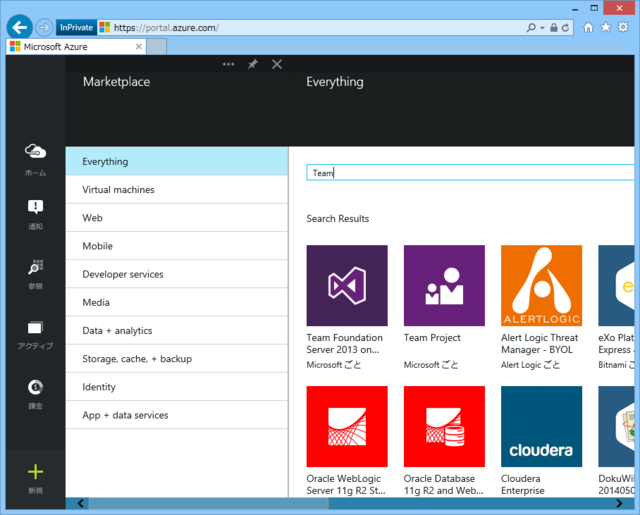Click the lock security icon
Viewport: 640px width, 515px height.
pos(553,28)
